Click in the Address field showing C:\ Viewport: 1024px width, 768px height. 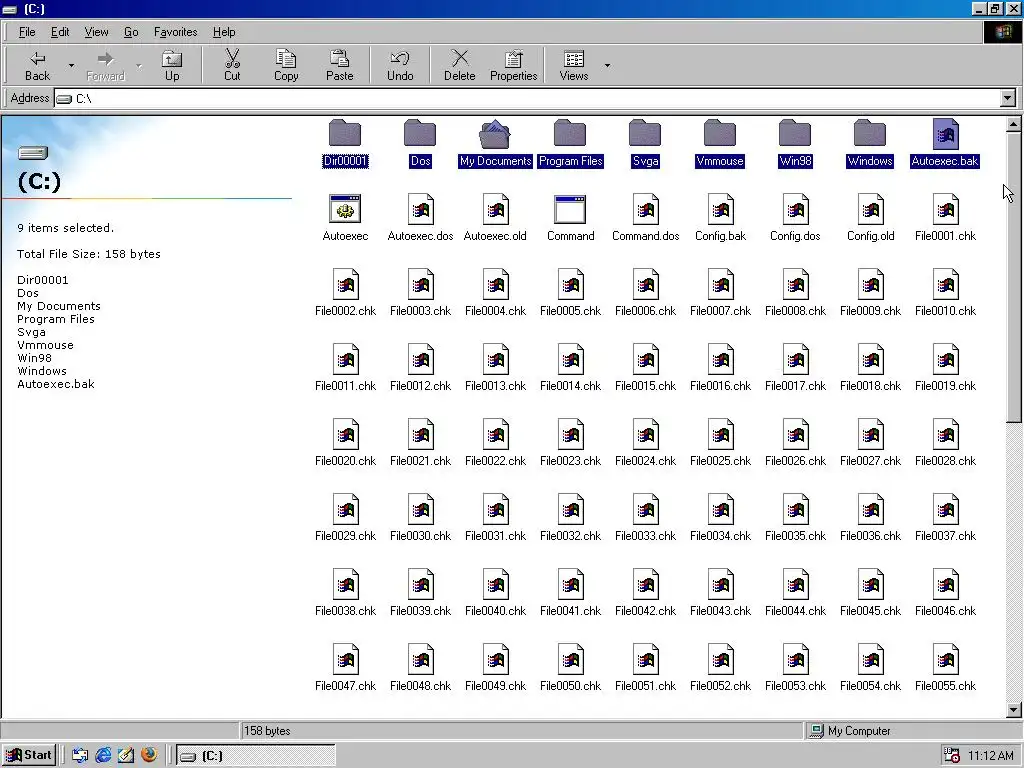tap(528, 99)
